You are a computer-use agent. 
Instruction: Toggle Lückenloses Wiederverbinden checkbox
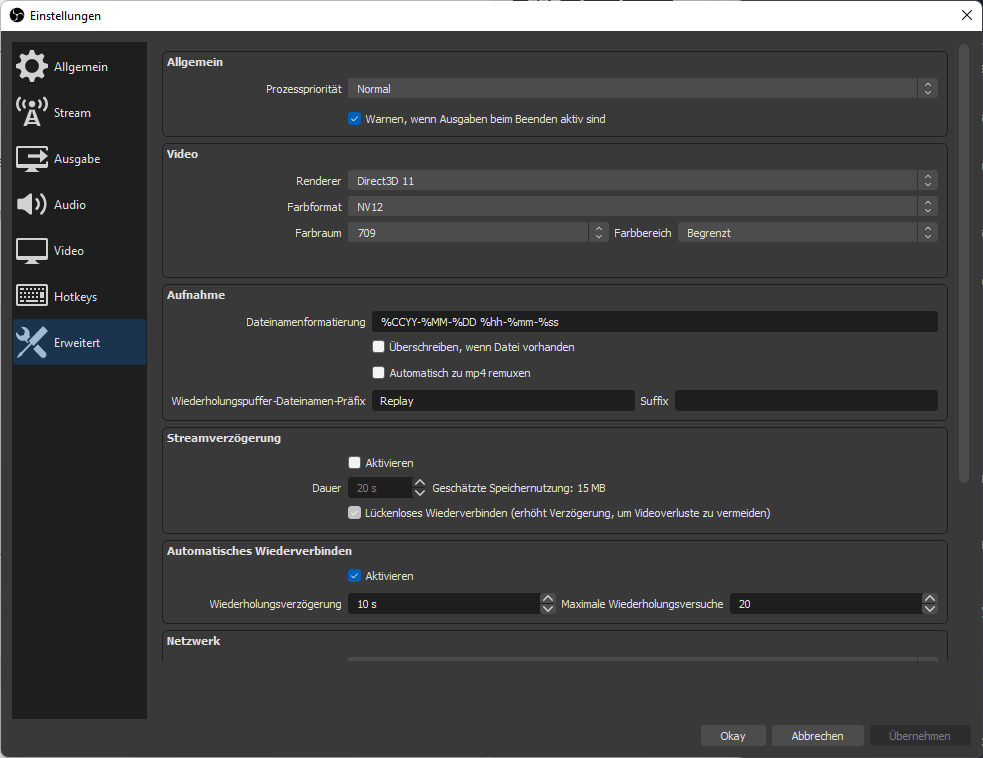[x=354, y=513]
